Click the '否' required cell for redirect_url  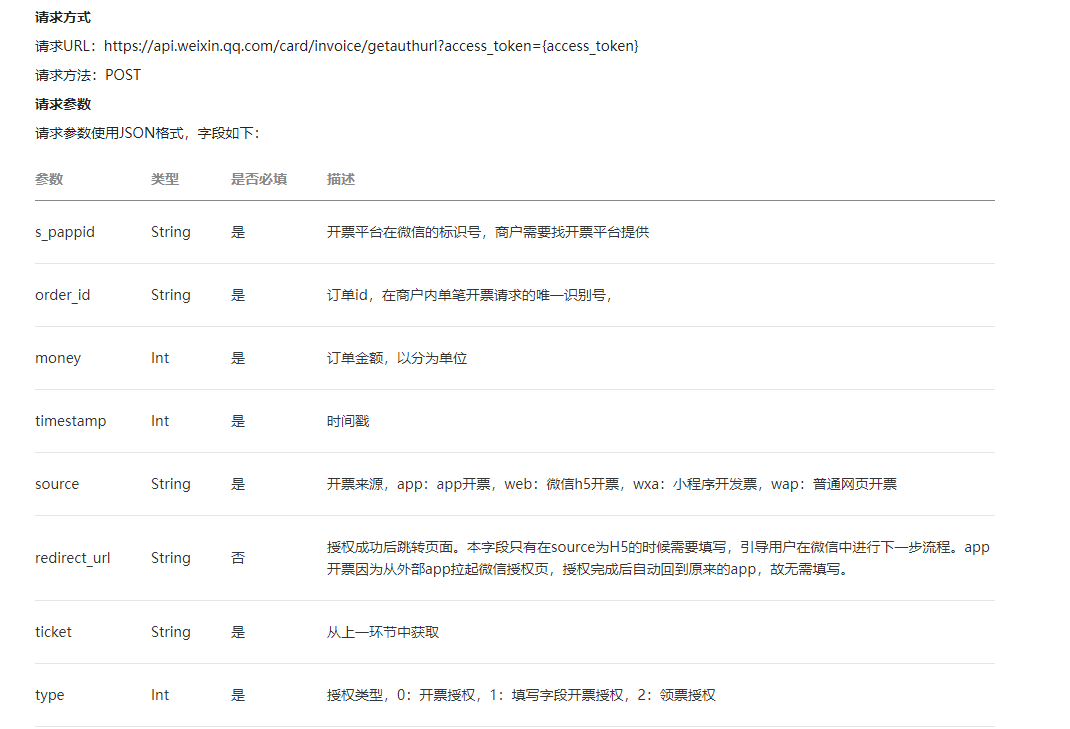[x=237, y=558]
